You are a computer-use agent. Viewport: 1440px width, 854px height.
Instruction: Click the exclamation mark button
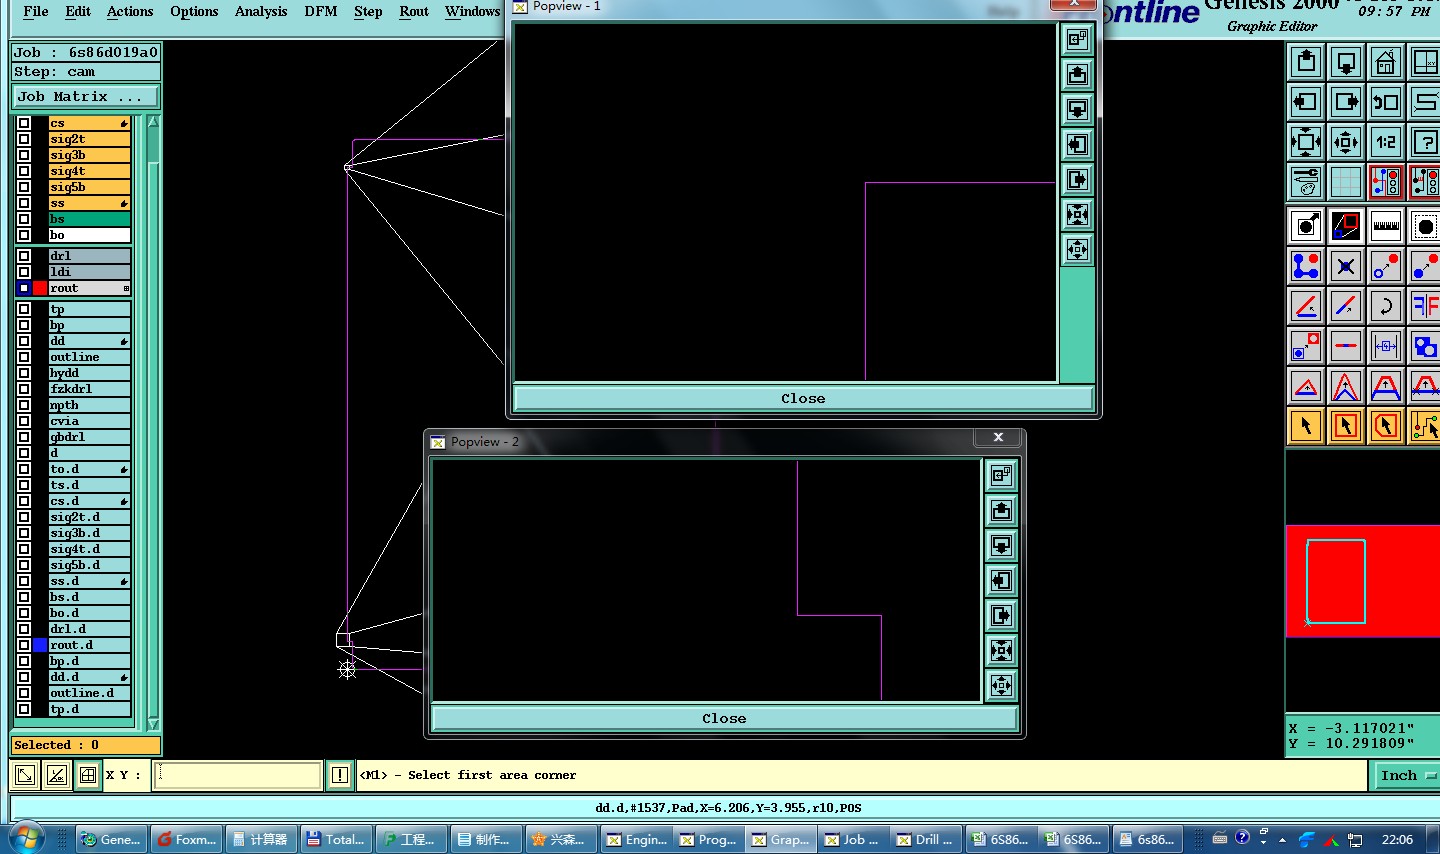click(x=340, y=775)
